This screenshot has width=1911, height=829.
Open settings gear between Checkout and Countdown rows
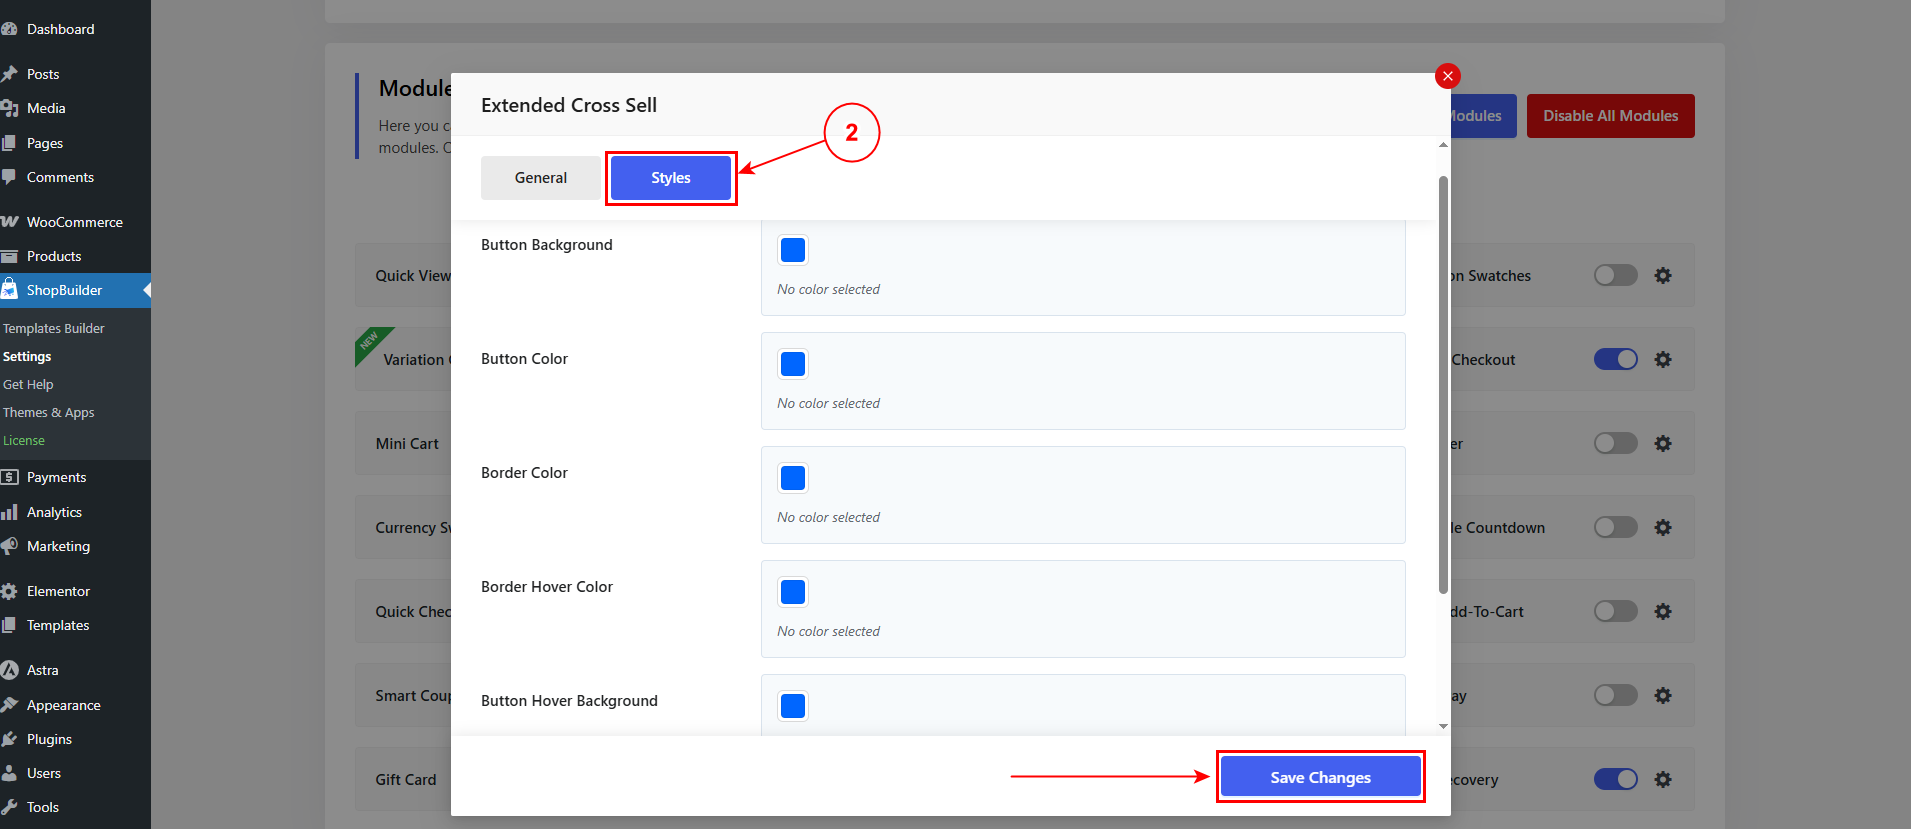(1663, 443)
